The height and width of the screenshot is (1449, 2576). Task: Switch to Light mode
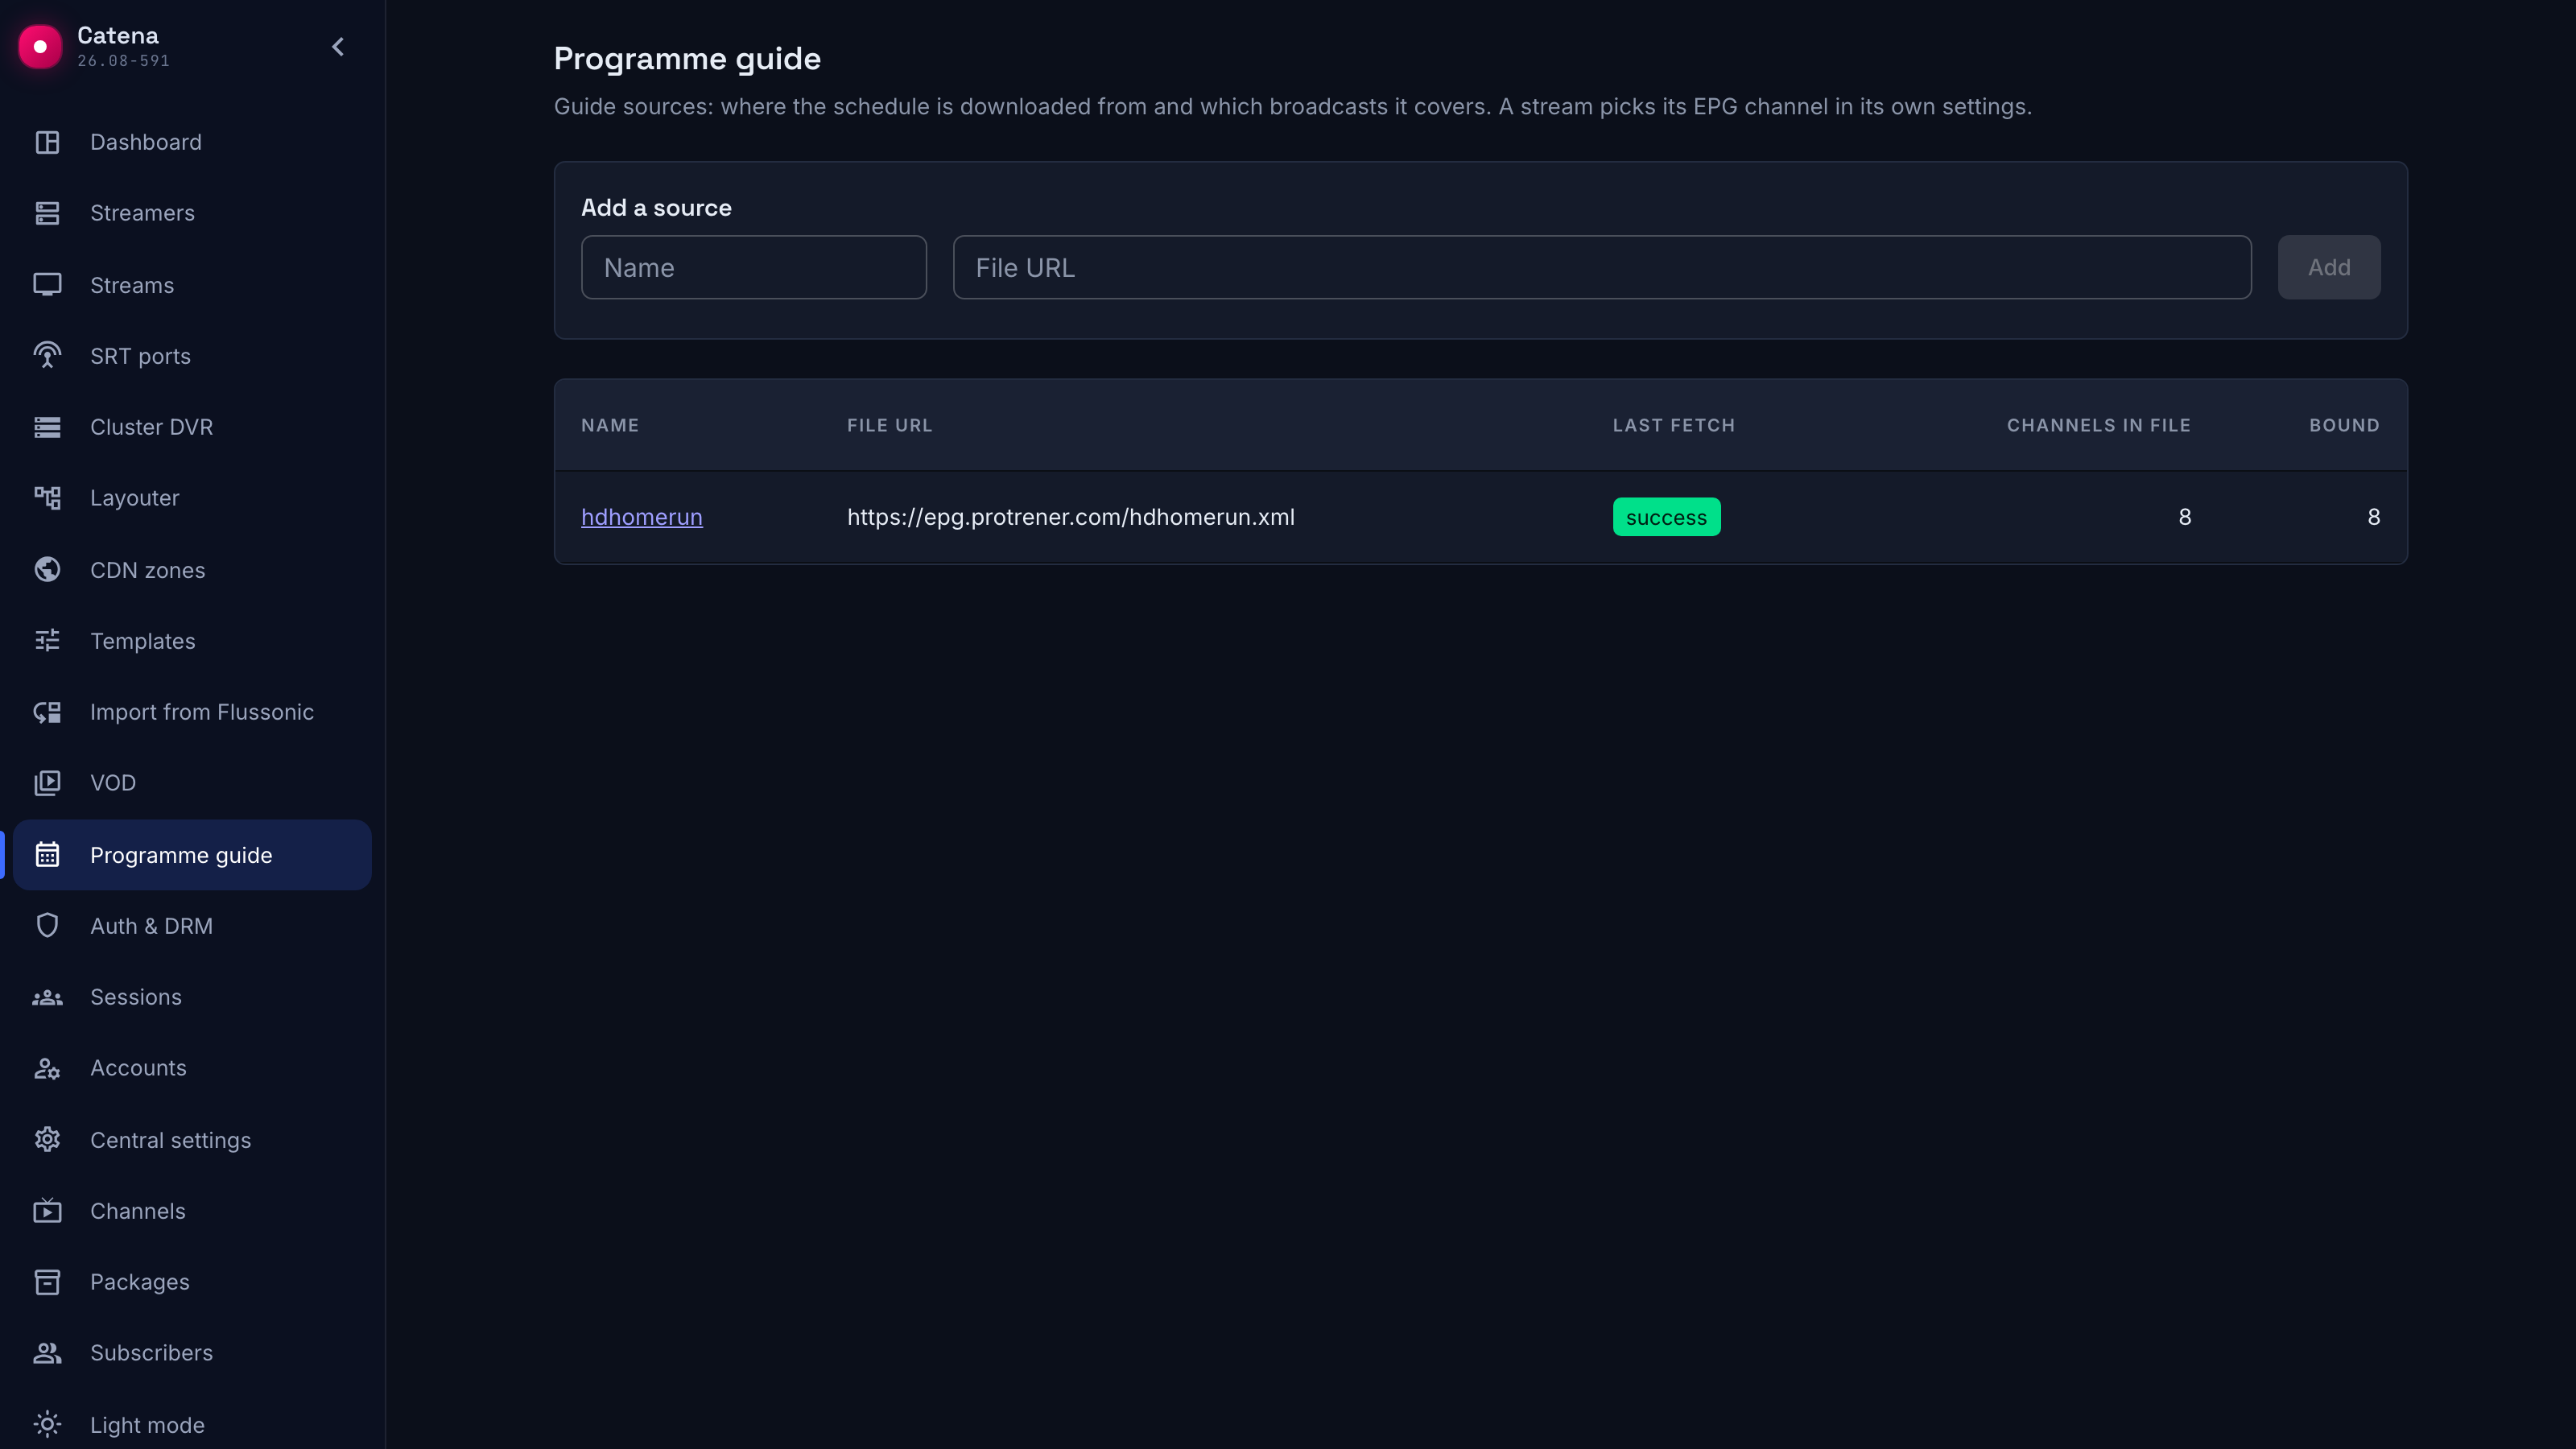click(x=192, y=1425)
